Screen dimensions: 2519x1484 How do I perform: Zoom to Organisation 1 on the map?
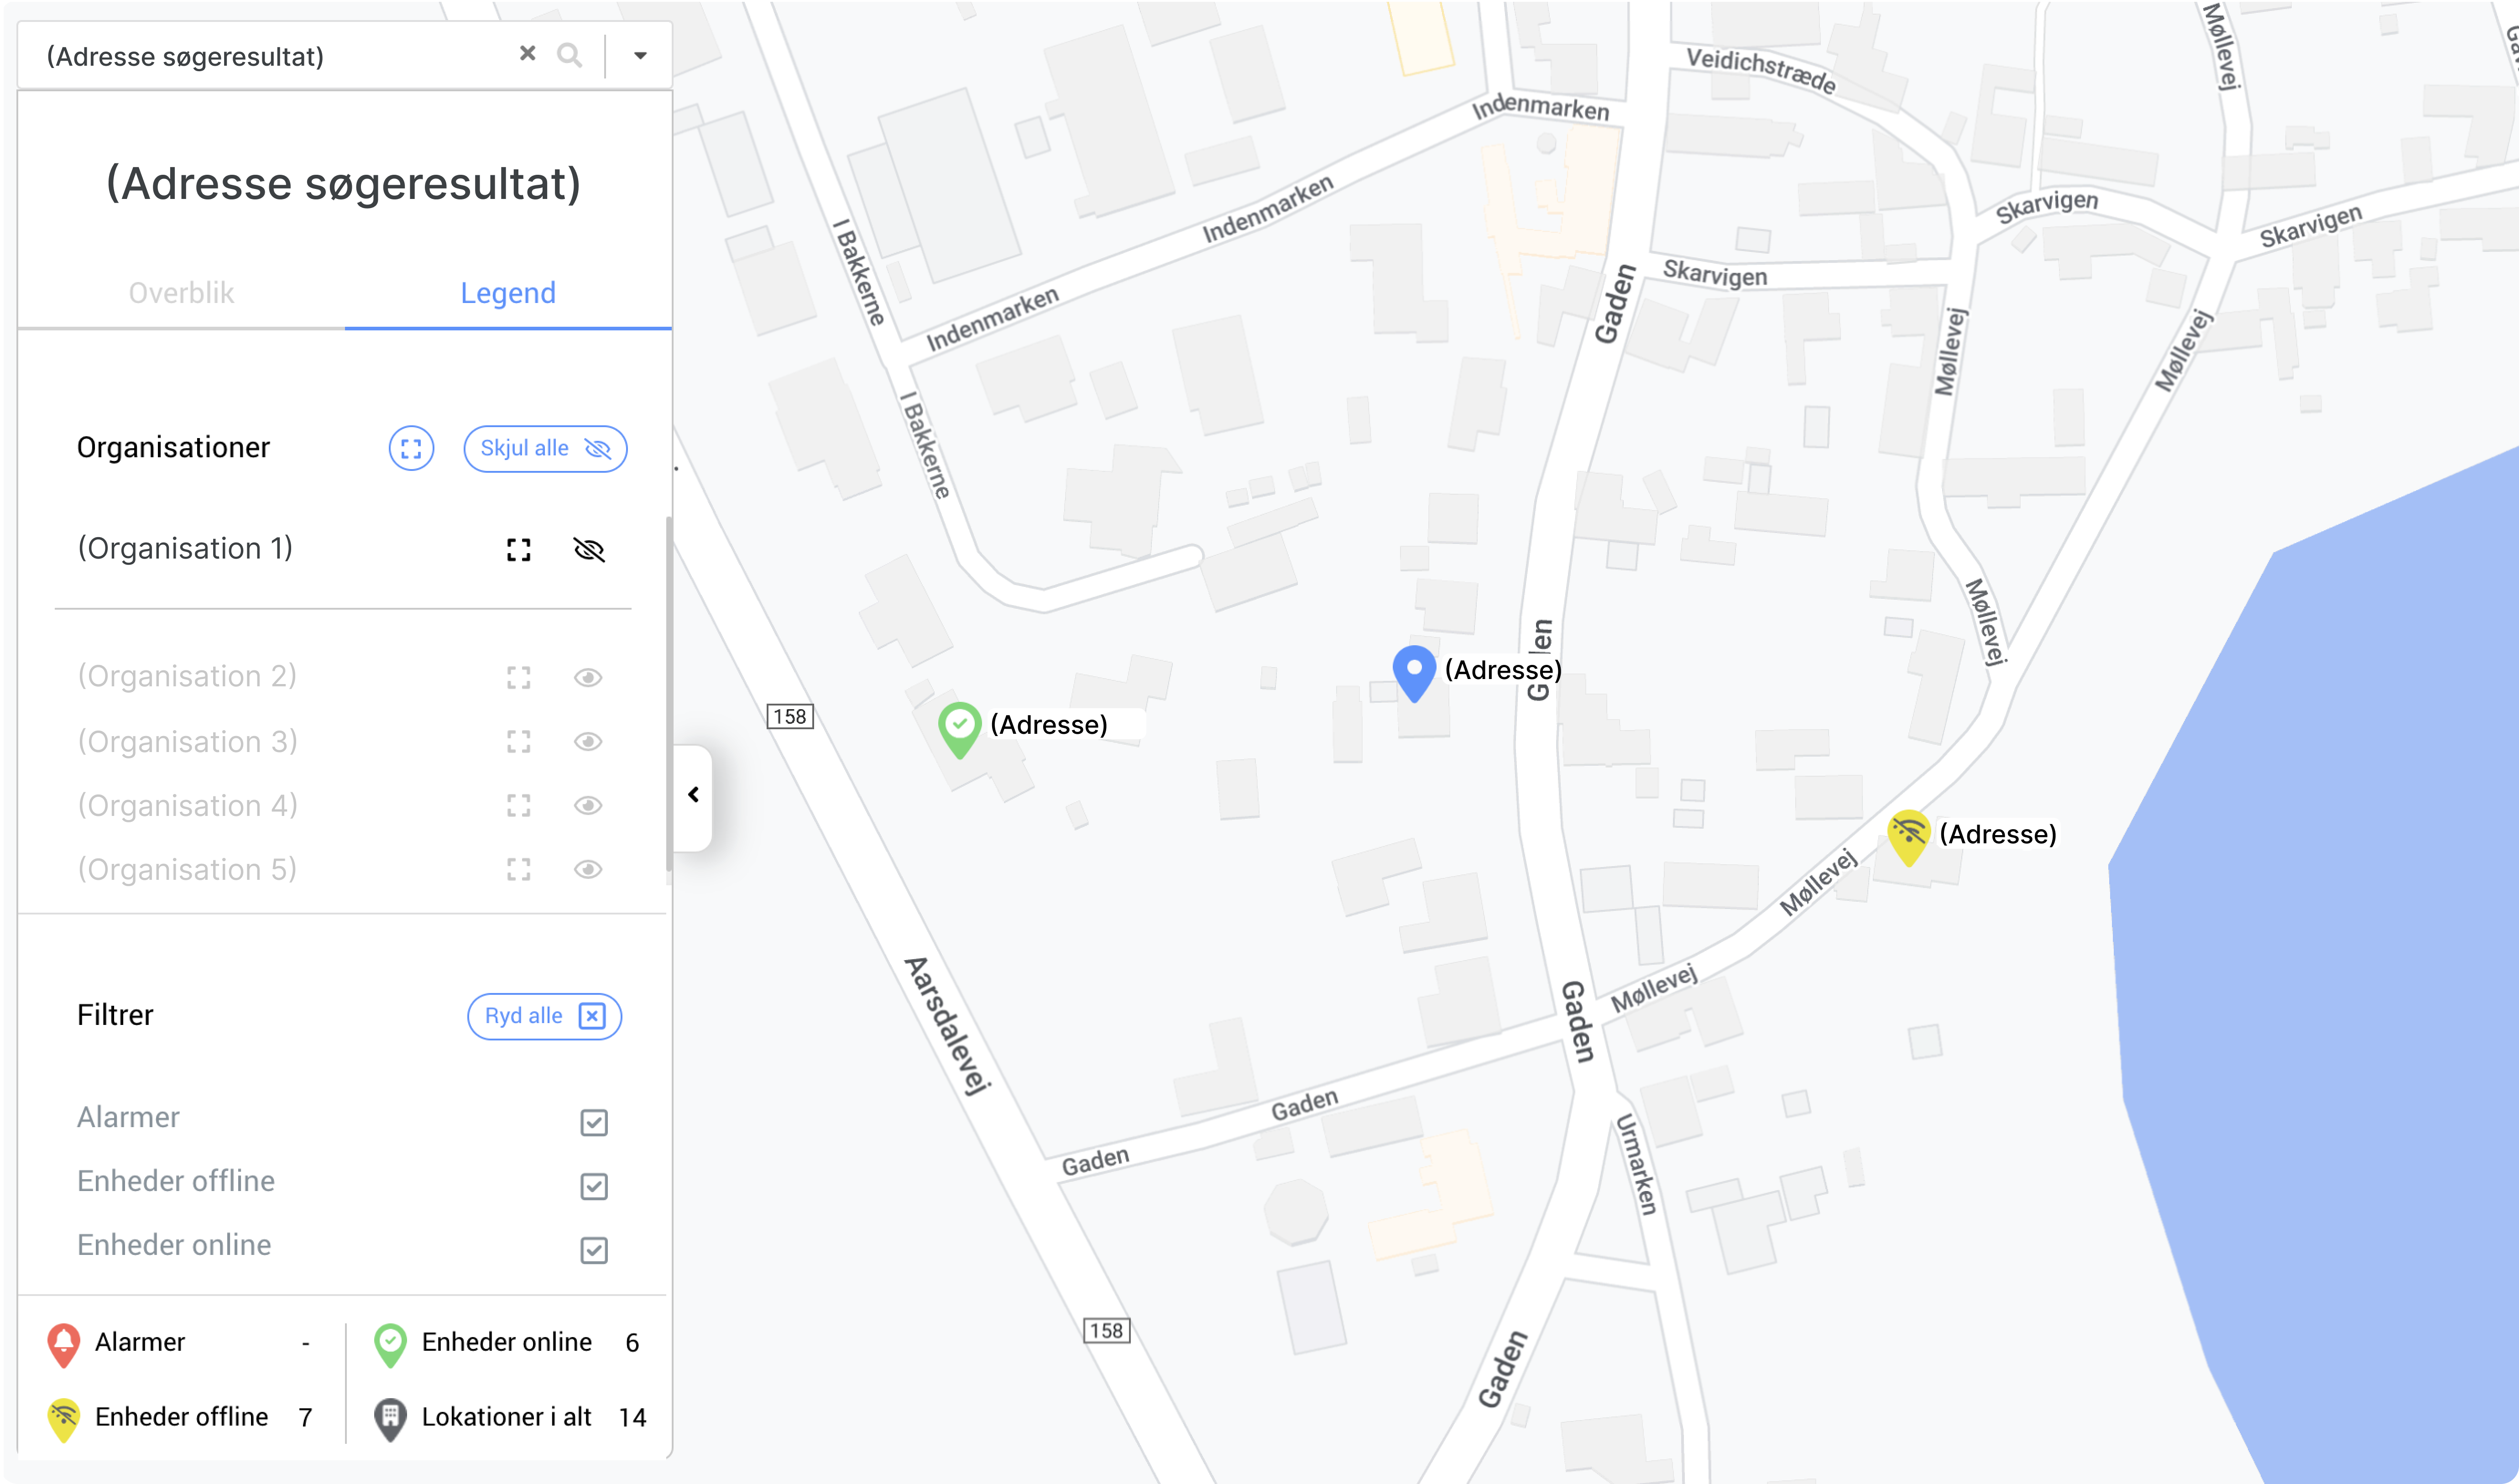(518, 550)
